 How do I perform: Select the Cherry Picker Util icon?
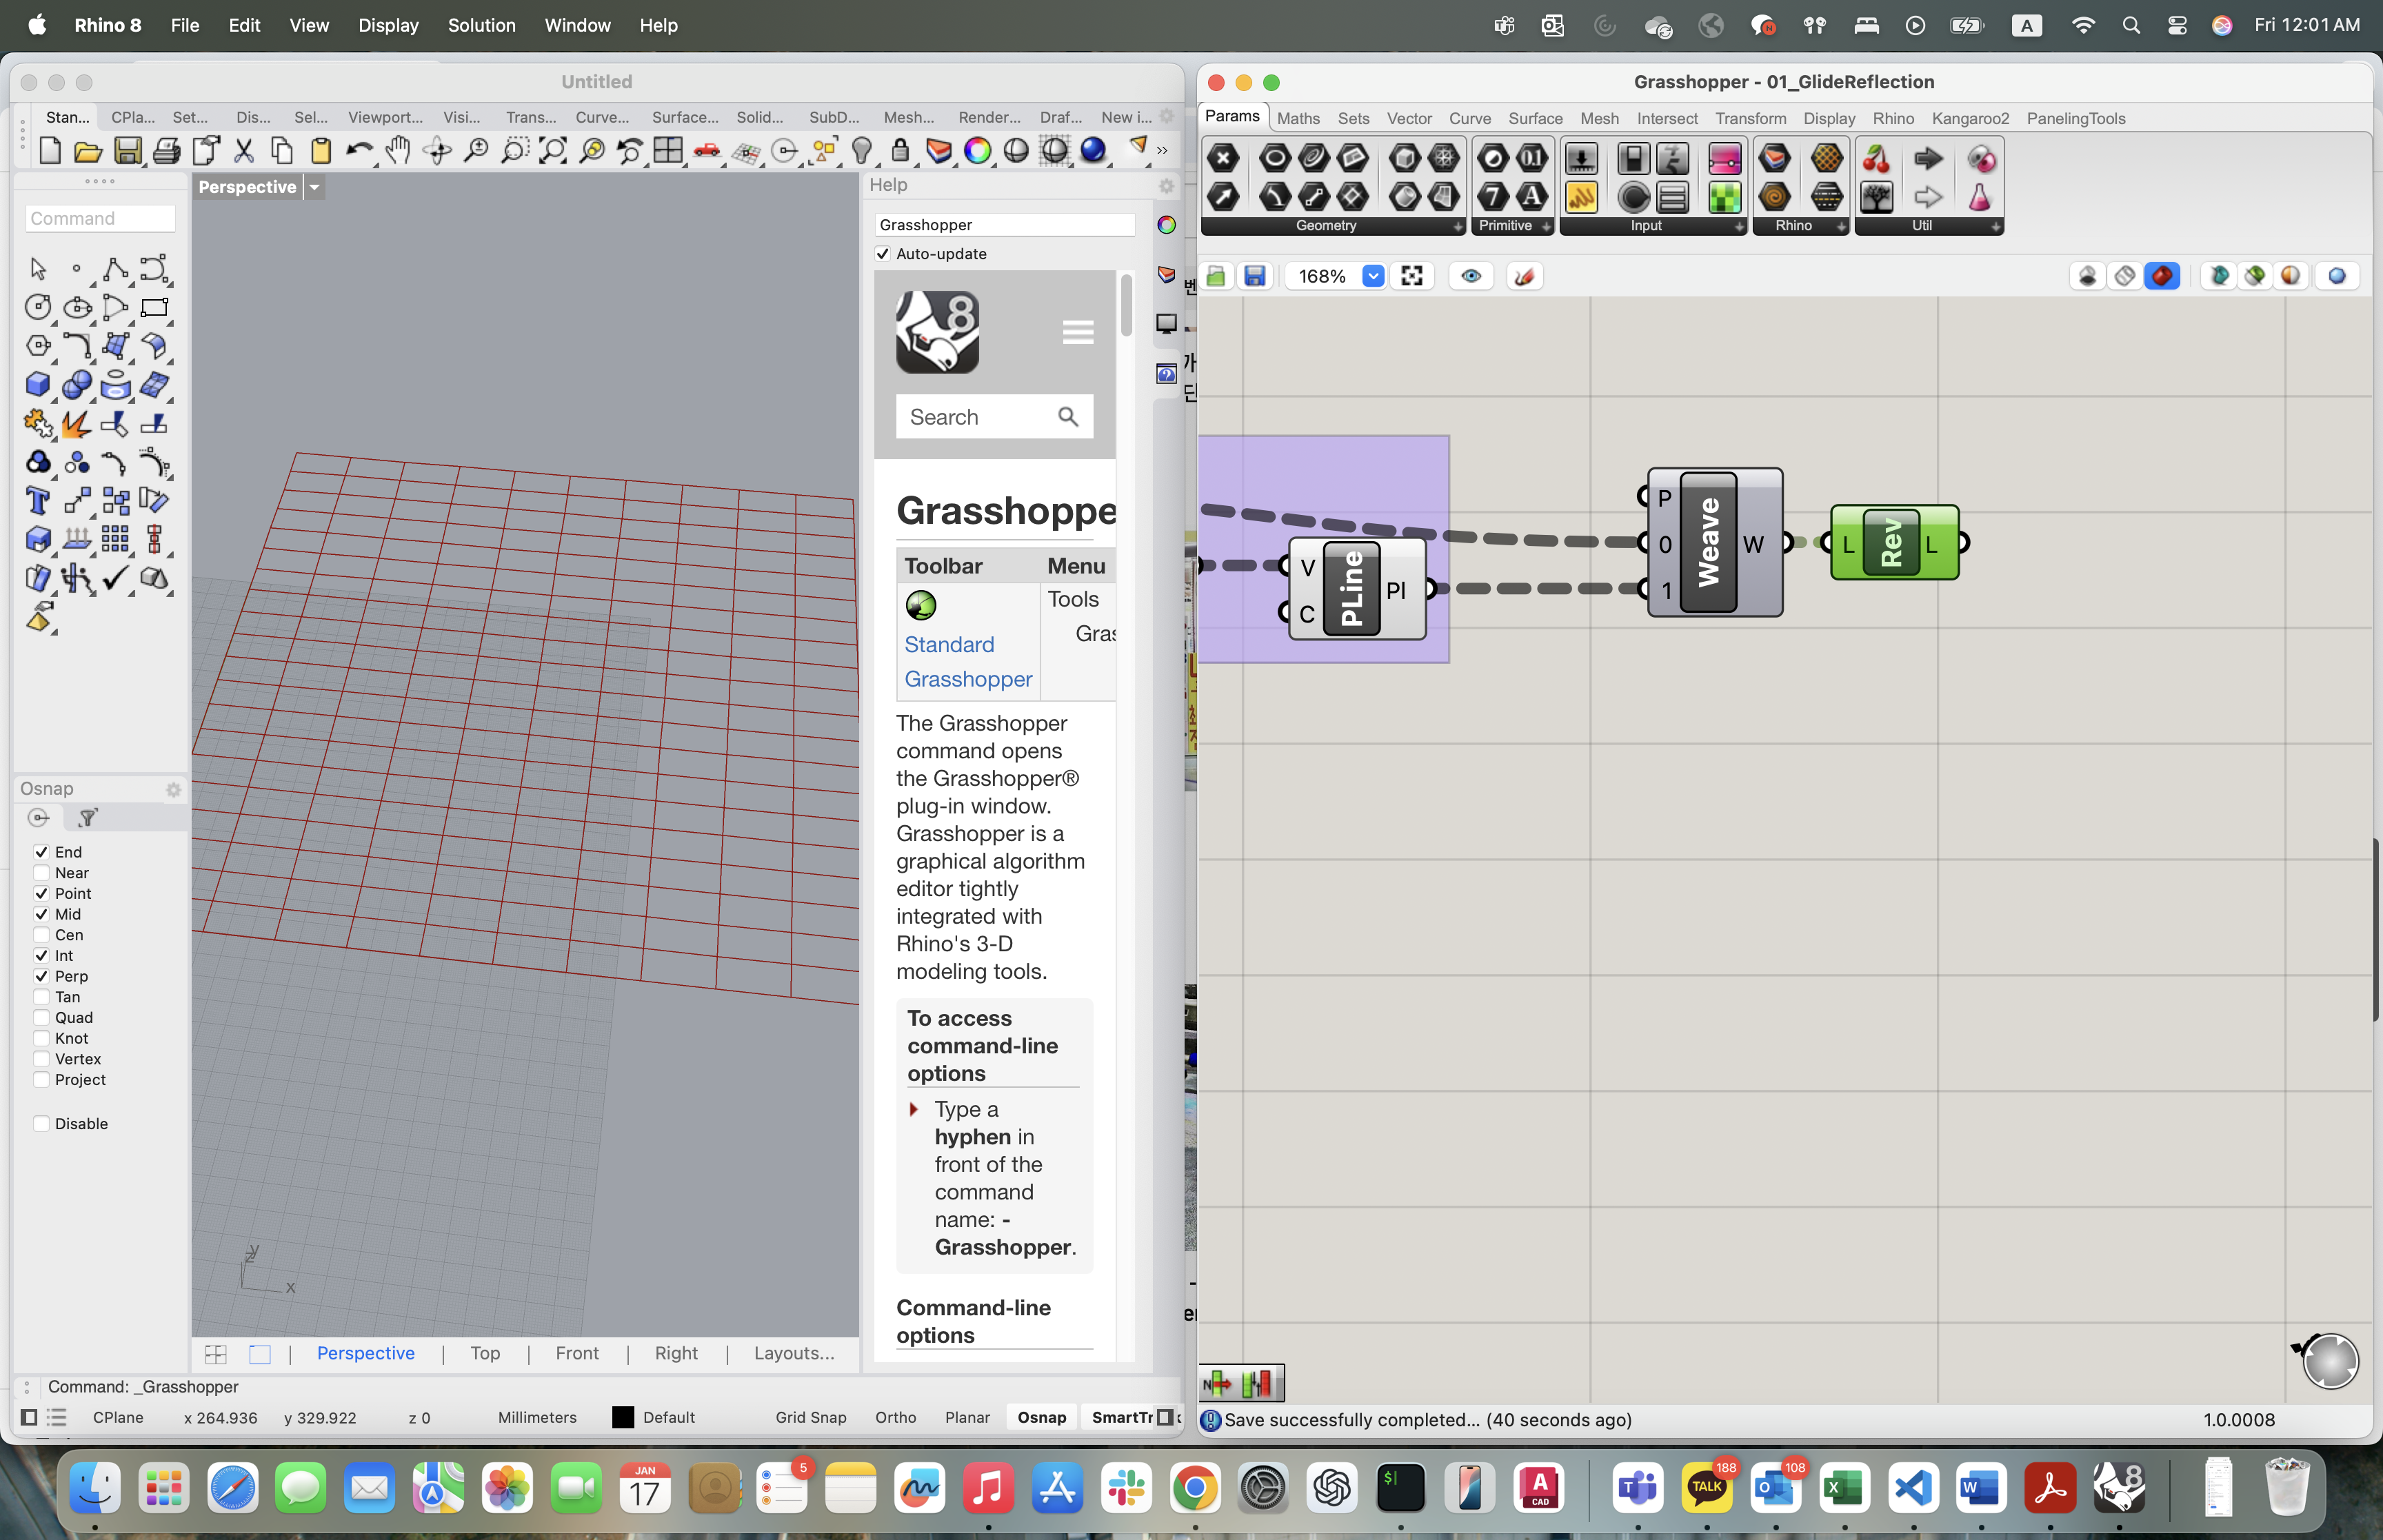pos(1877,159)
